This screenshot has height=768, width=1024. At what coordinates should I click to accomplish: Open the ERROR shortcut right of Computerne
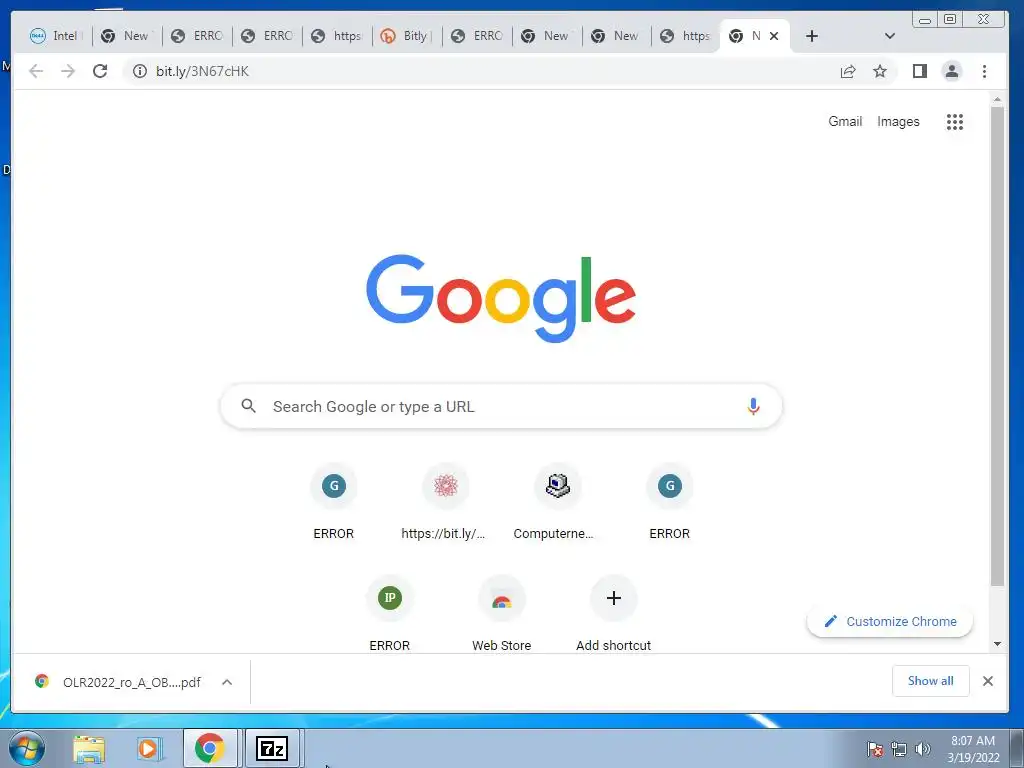pyautogui.click(x=669, y=503)
